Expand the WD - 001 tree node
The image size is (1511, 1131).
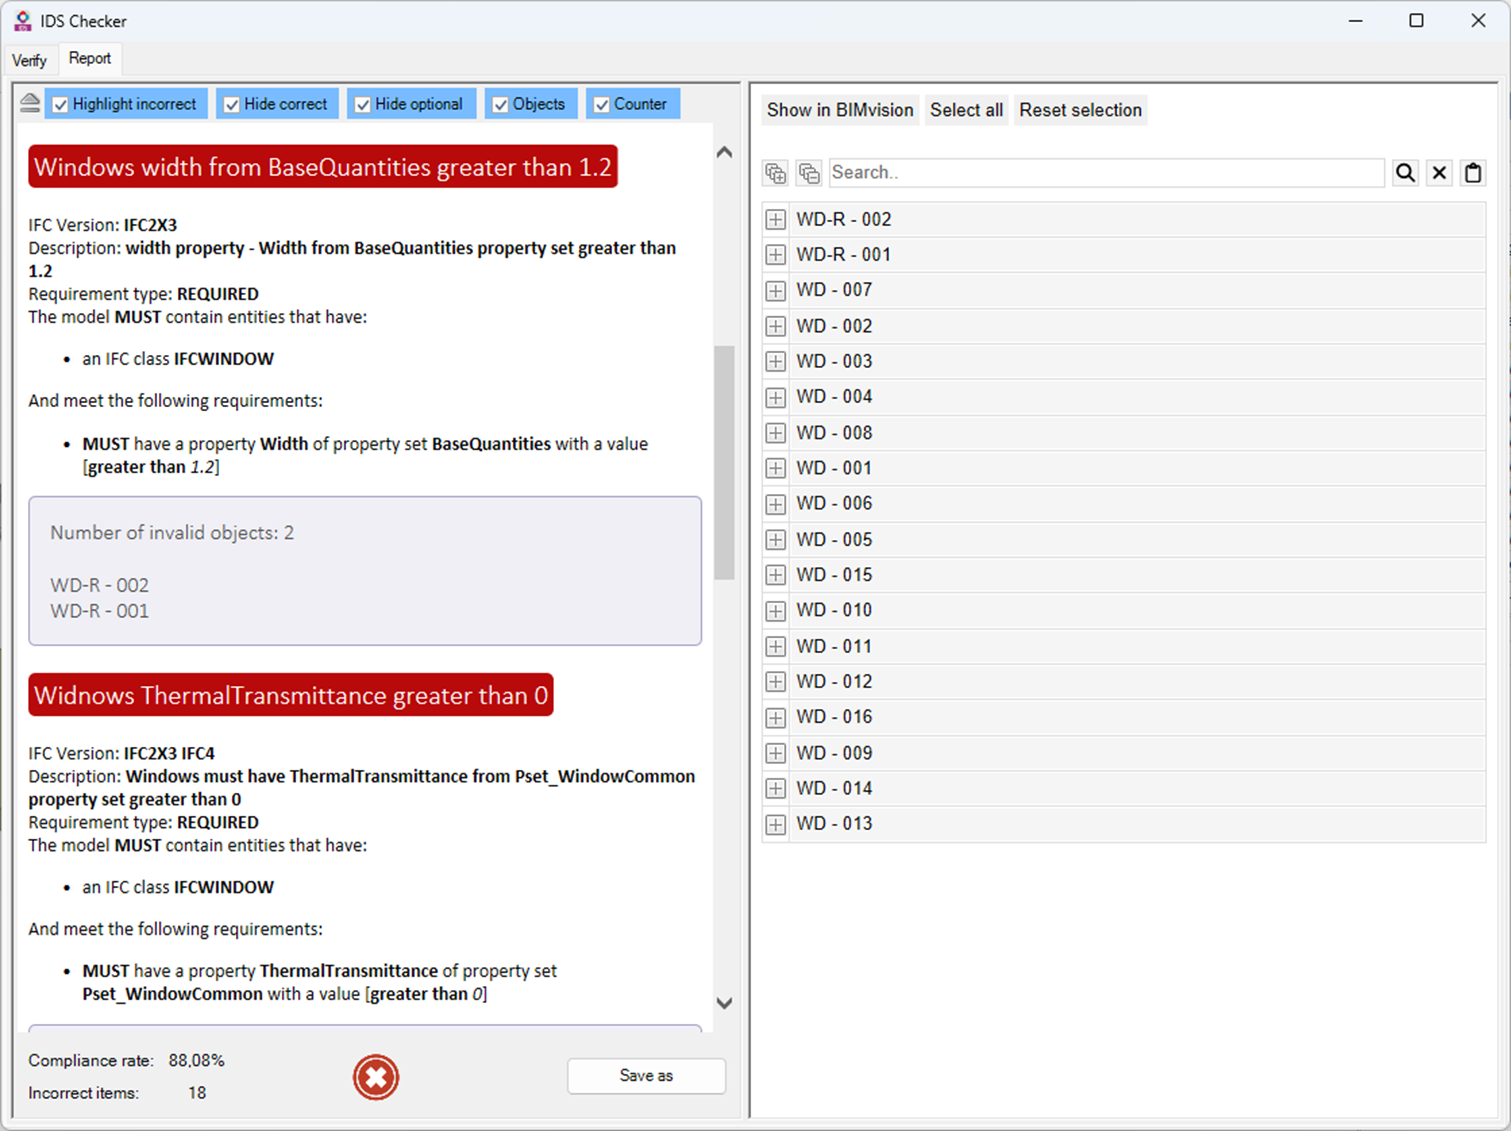click(x=775, y=468)
